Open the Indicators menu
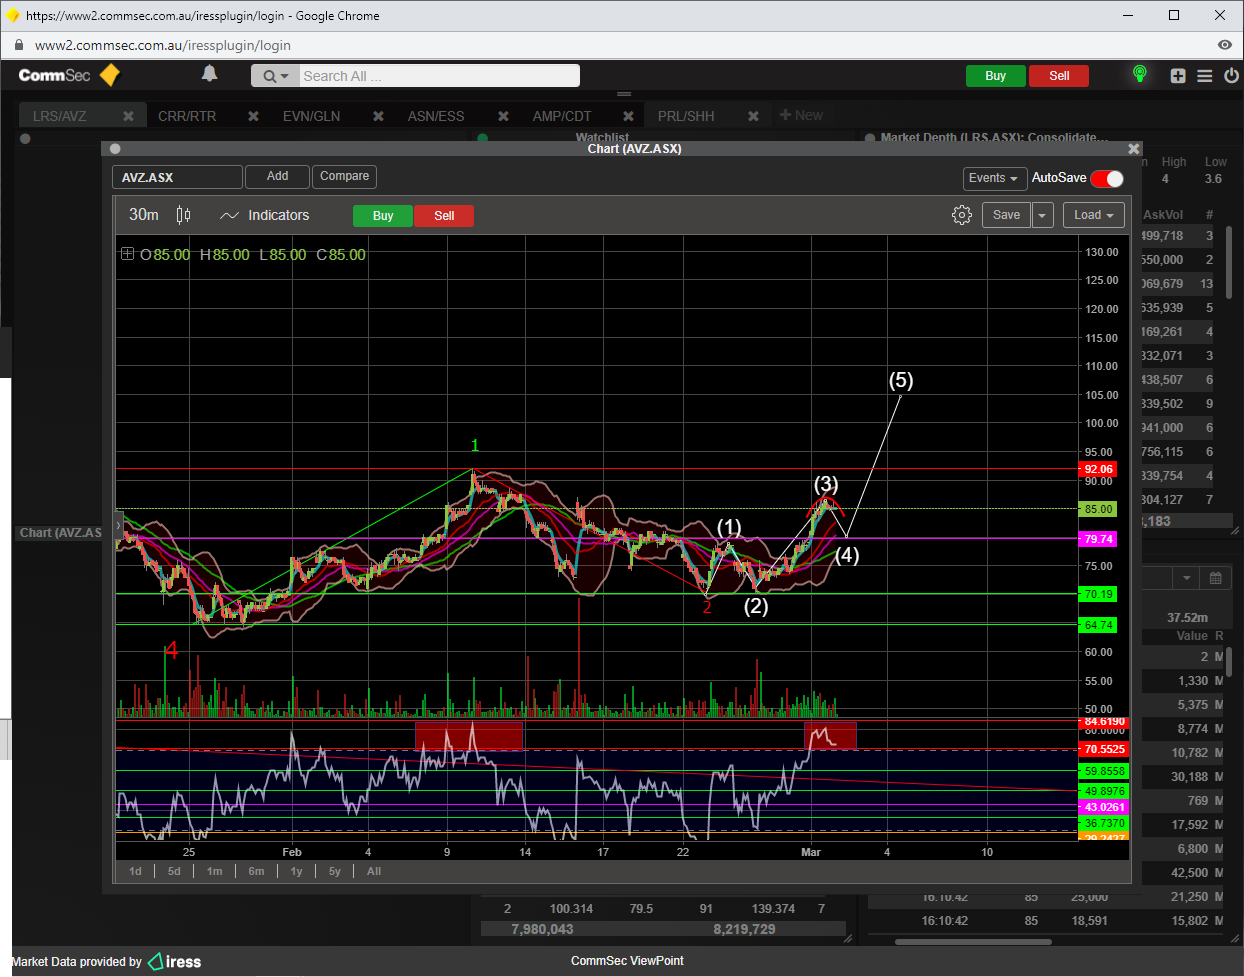 264,215
